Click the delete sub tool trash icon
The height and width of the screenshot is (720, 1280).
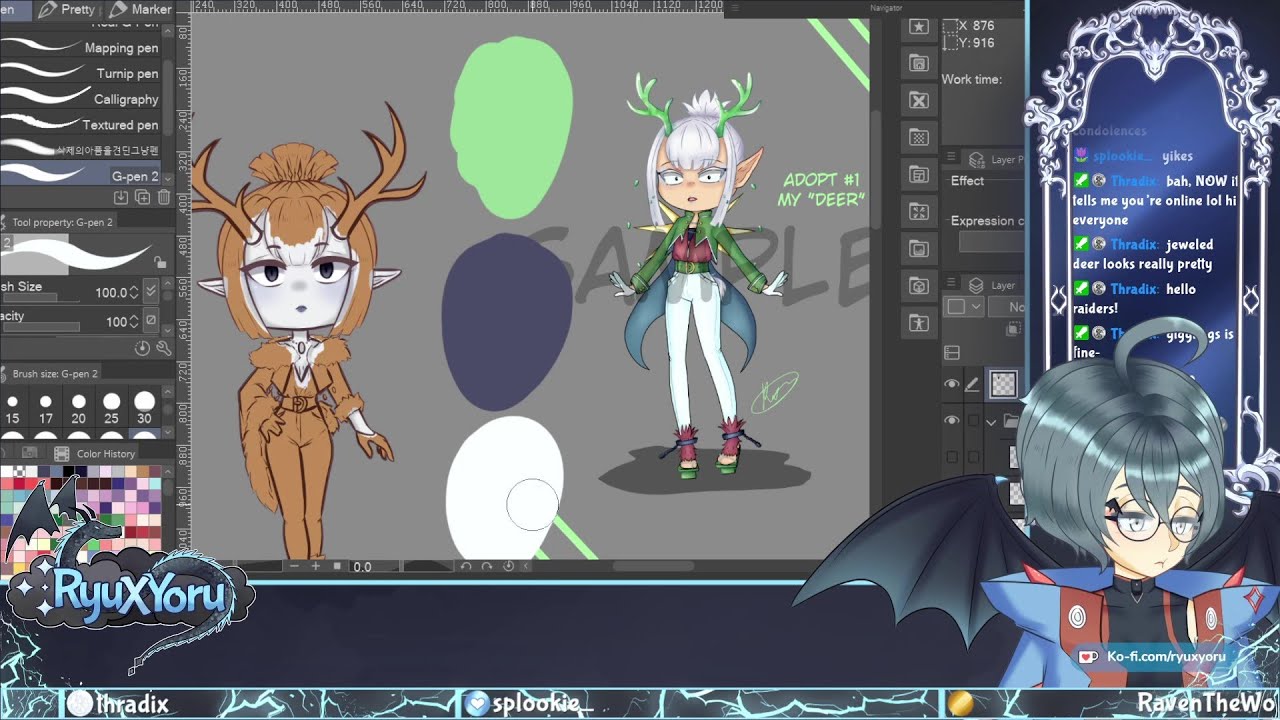pyautogui.click(x=164, y=198)
